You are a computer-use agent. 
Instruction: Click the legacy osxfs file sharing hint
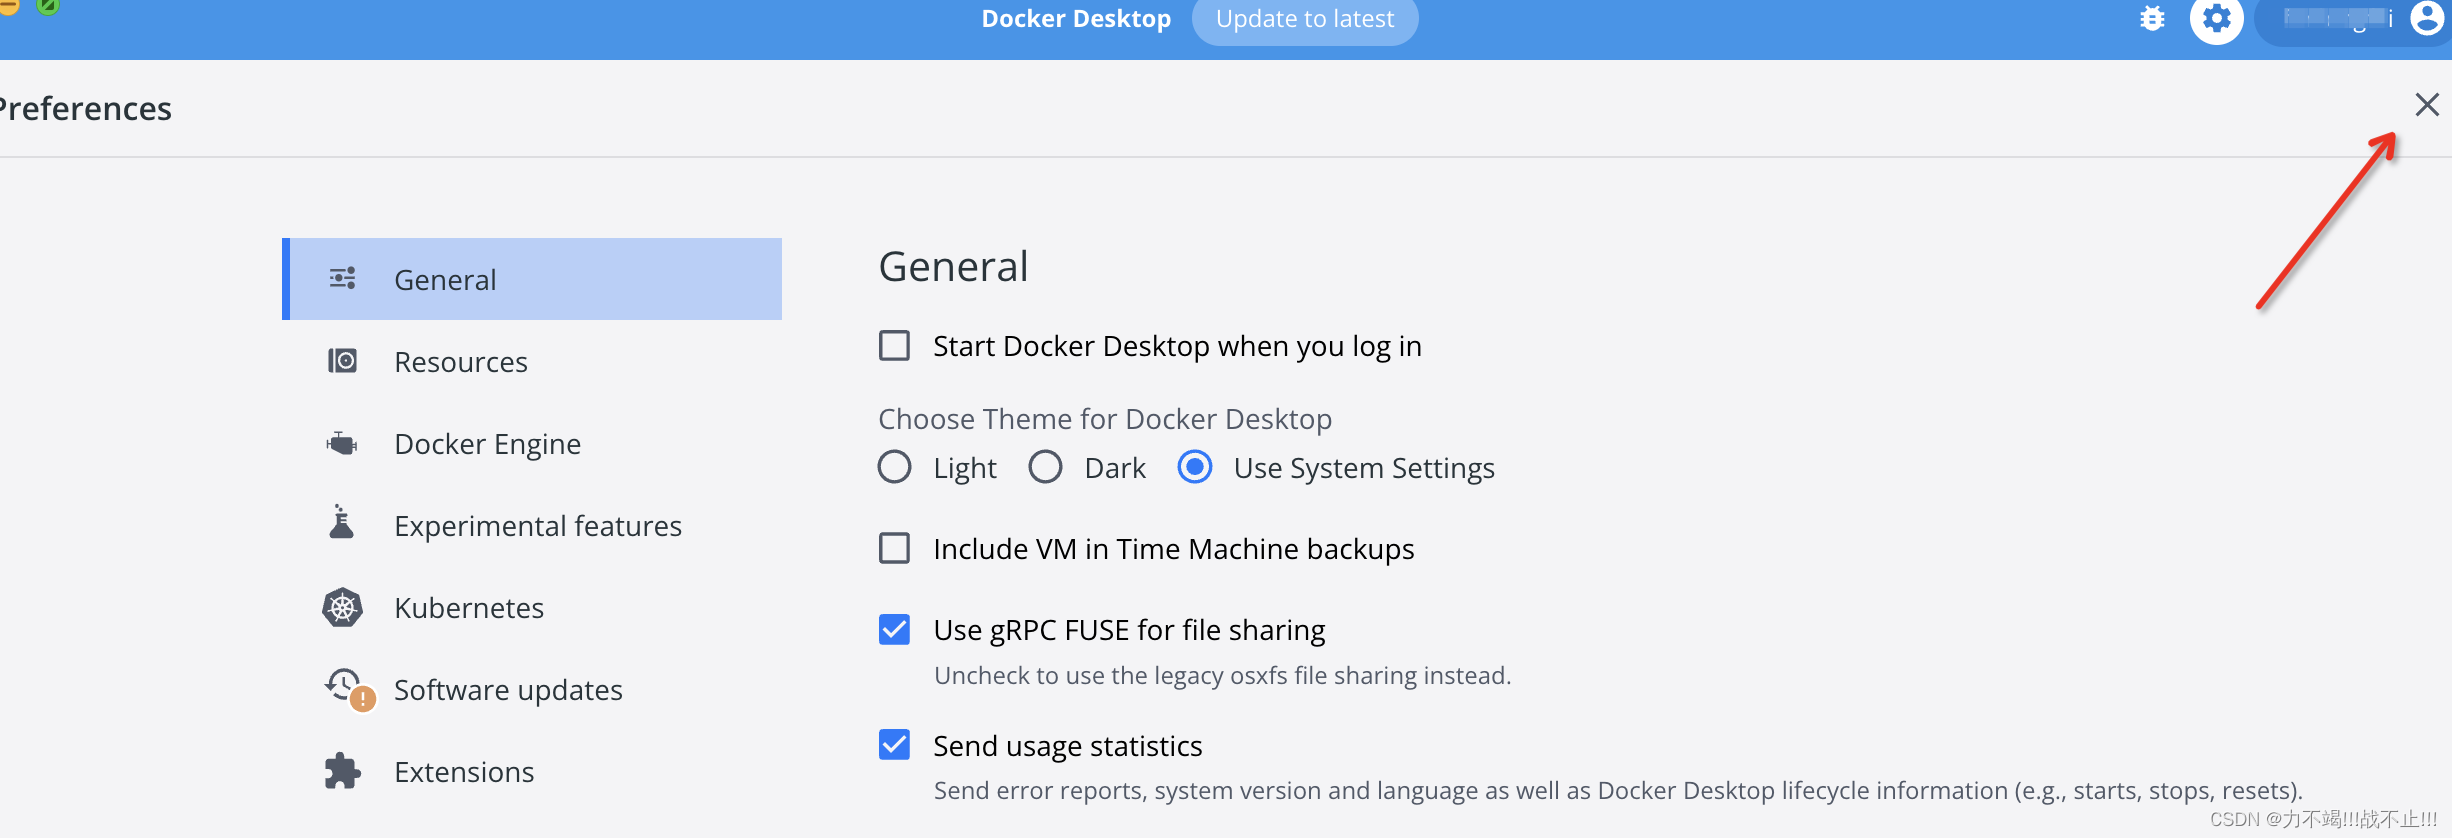coord(1222,676)
